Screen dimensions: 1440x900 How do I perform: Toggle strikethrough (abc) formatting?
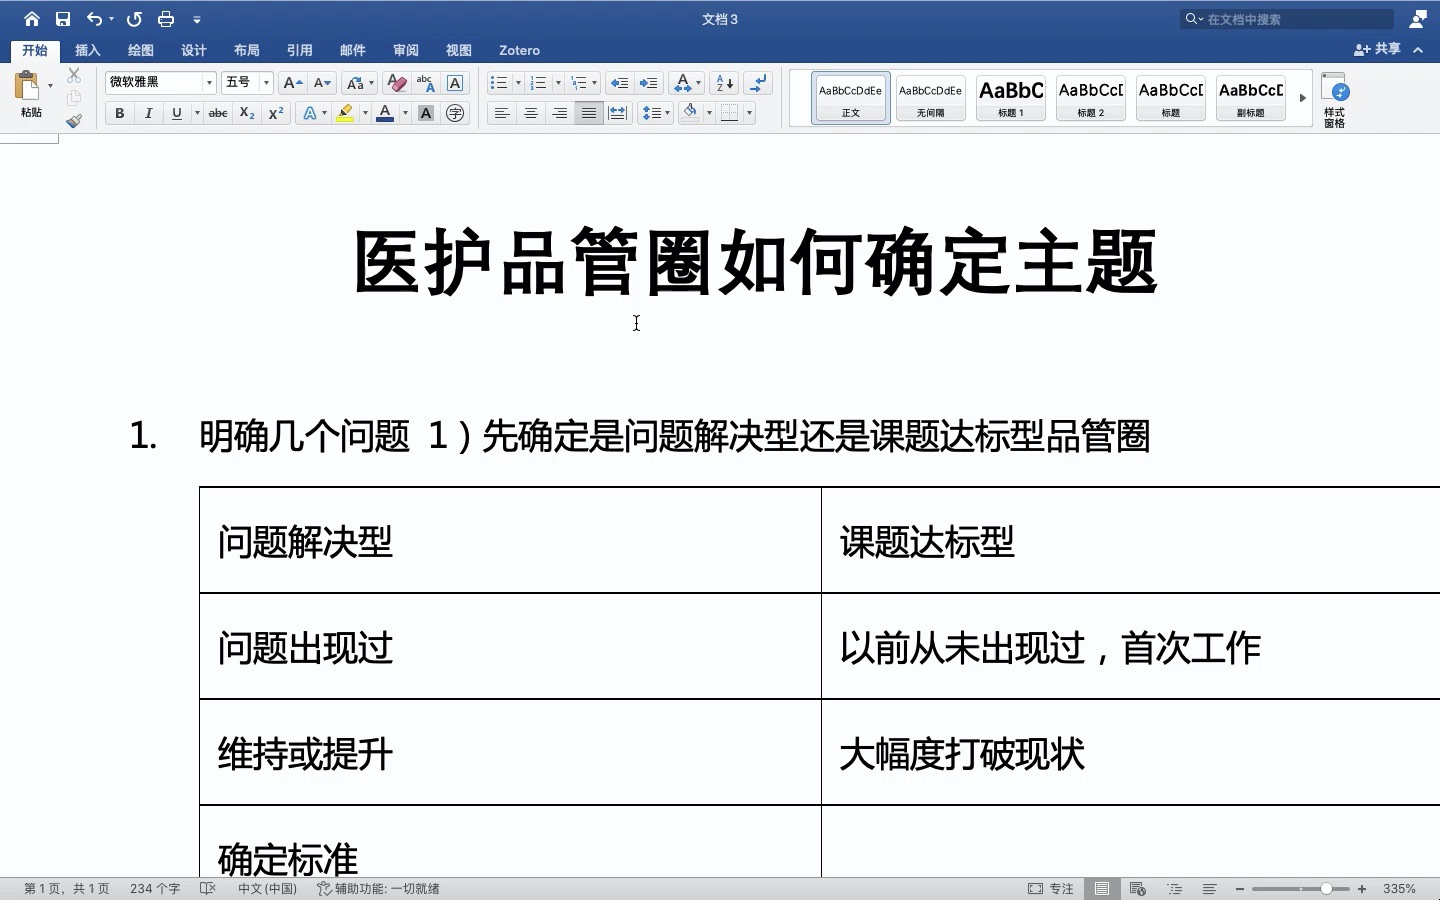tap(218, 113)
